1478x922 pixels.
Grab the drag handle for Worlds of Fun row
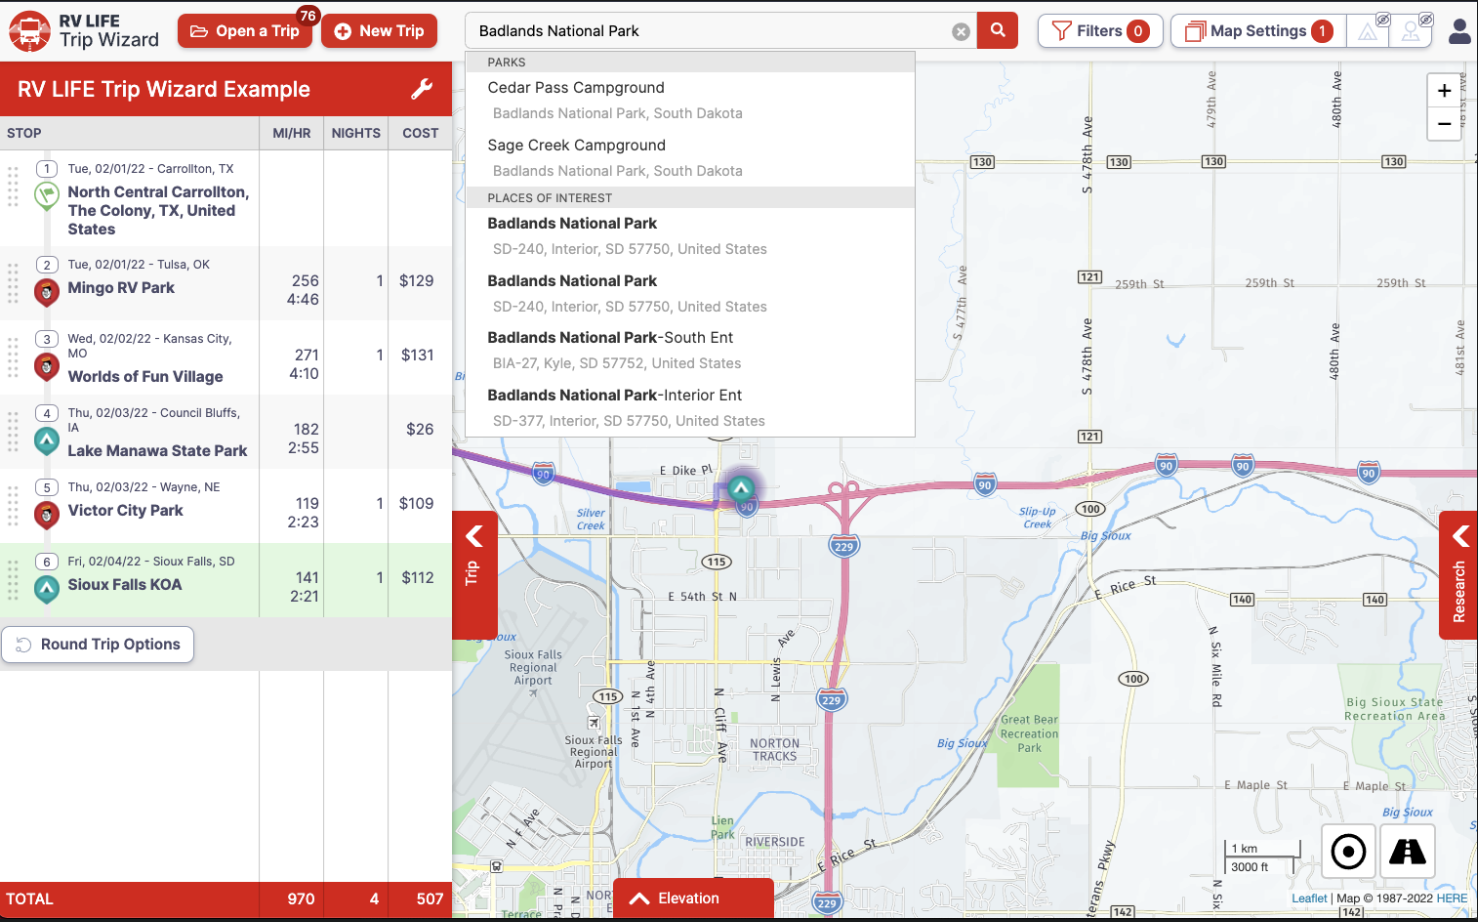13,357
